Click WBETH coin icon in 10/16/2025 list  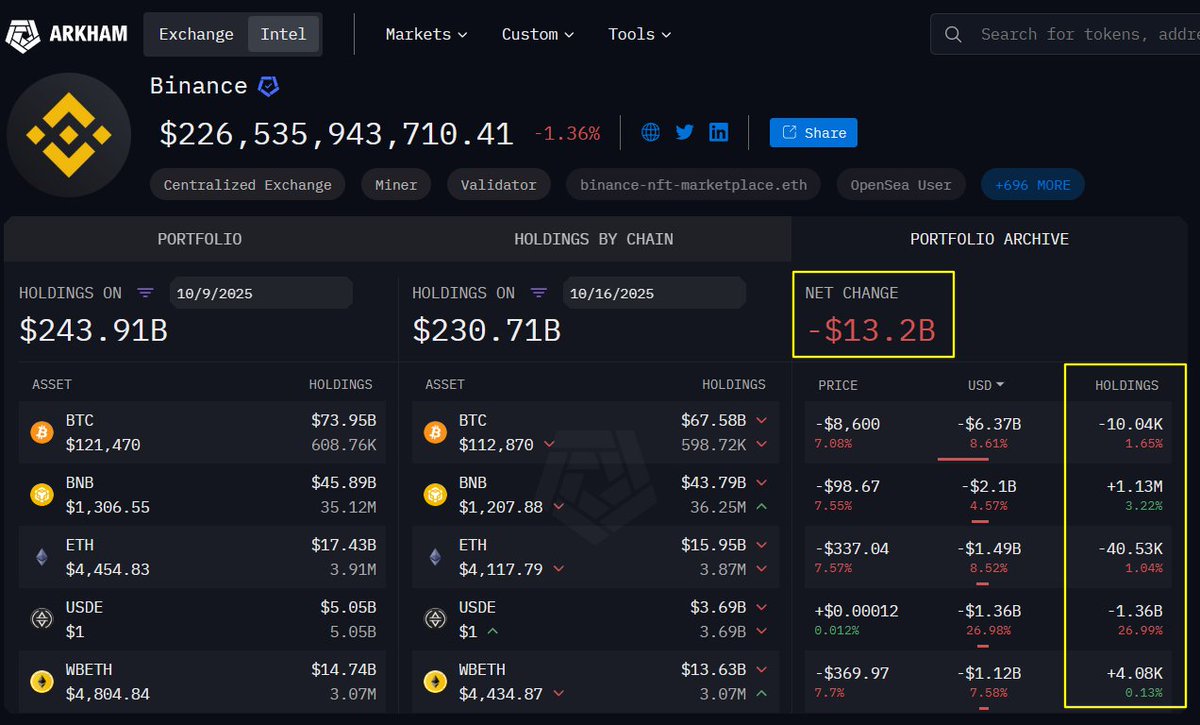(435, 681)
